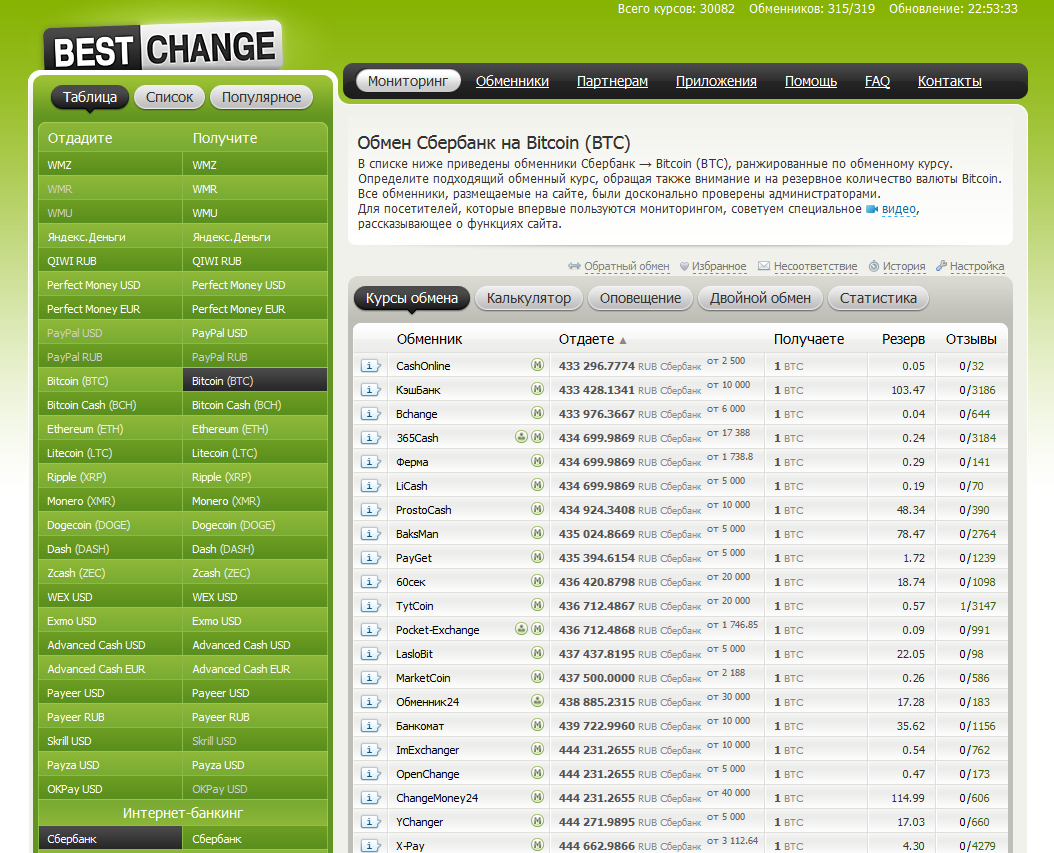Select Сбербанк in the Получите column

255,839
